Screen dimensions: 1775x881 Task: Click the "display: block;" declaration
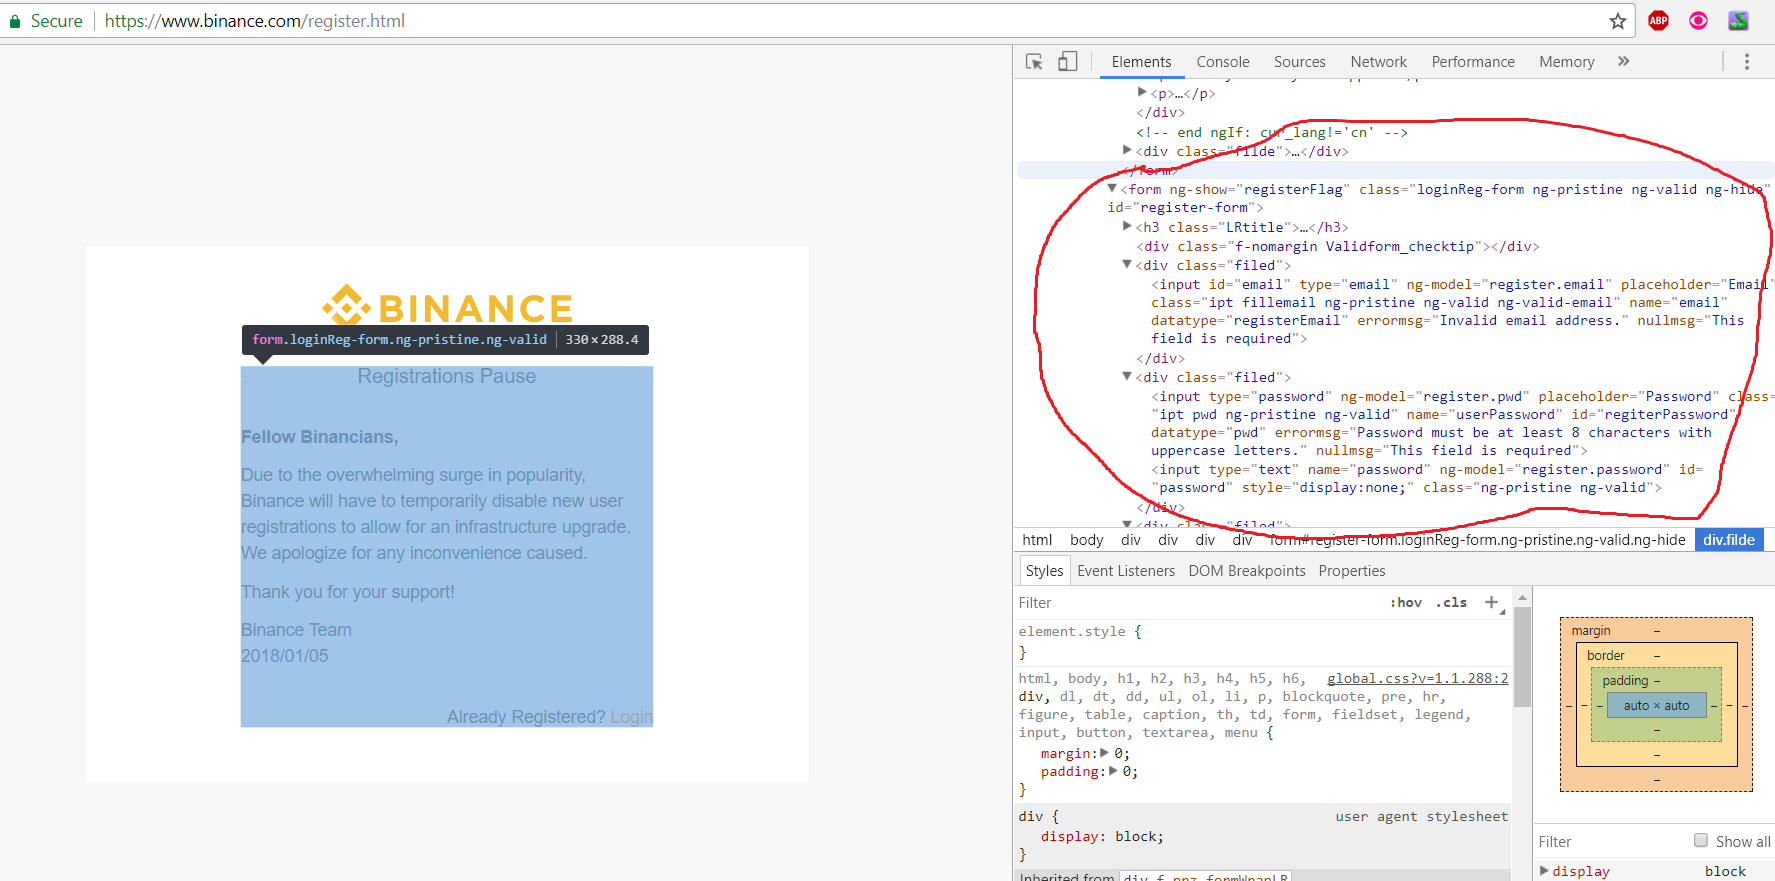[x=1102, y=837]
